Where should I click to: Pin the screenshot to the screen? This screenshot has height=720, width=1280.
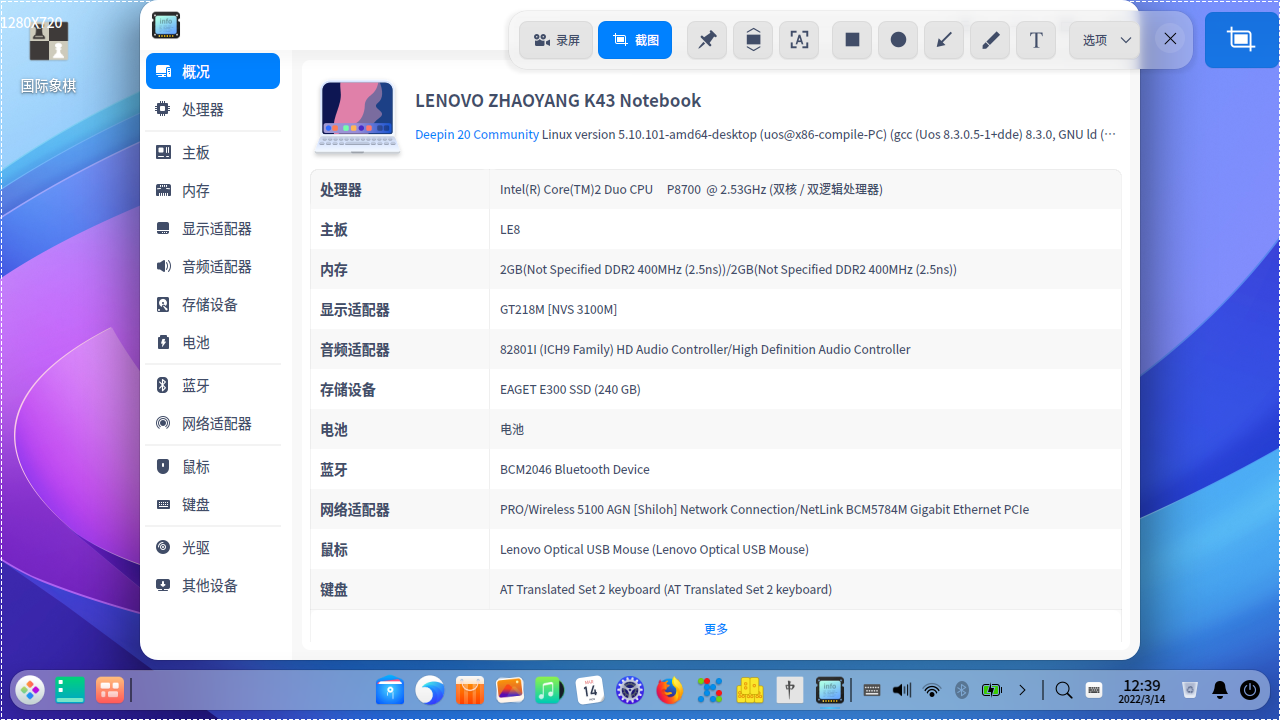point(706,39)
